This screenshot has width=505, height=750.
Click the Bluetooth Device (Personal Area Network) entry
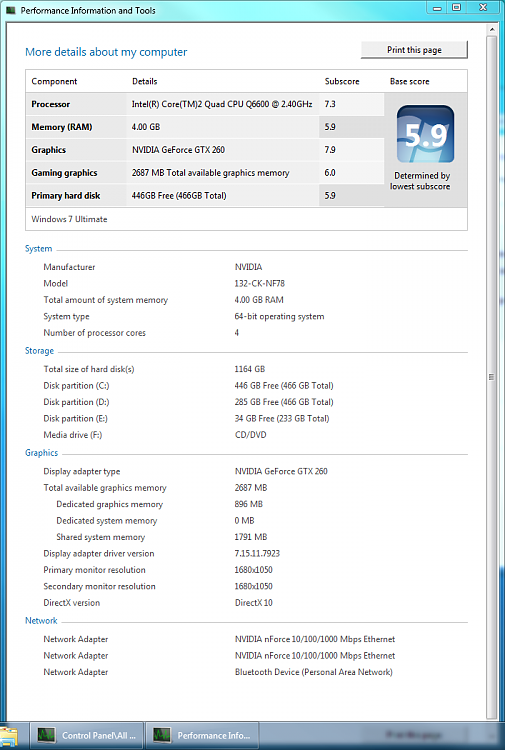[314, 672]
